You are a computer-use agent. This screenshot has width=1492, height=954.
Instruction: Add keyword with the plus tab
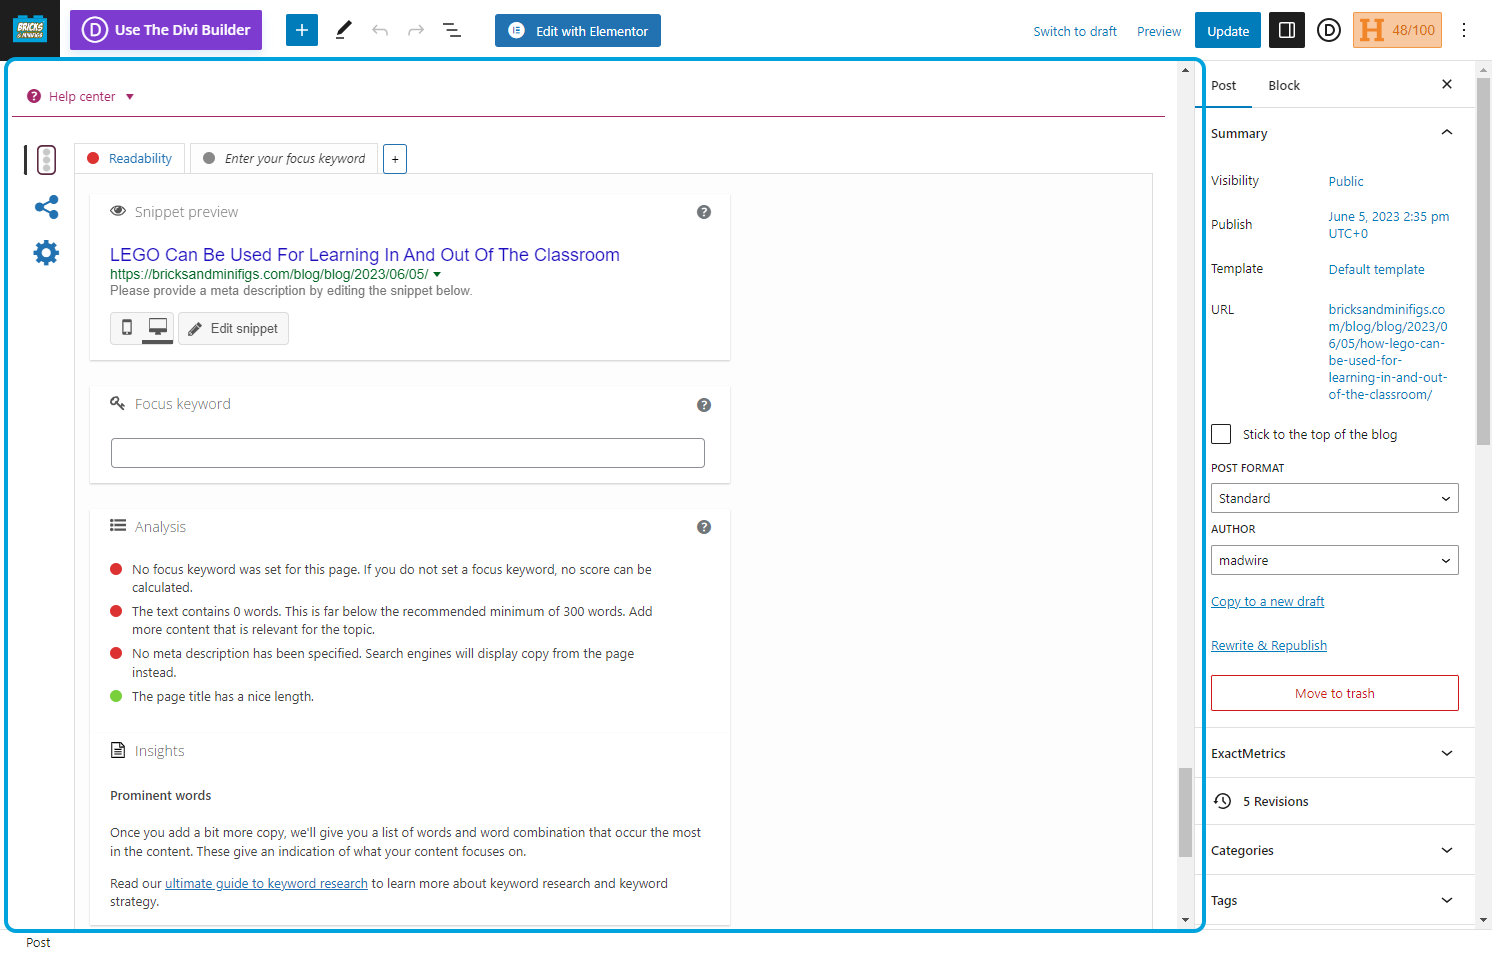[x=395, y=159]
